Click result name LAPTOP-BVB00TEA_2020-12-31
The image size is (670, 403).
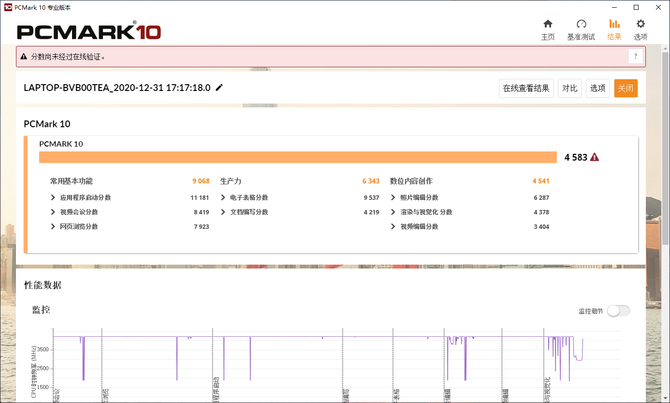click(x=117, y=88)
